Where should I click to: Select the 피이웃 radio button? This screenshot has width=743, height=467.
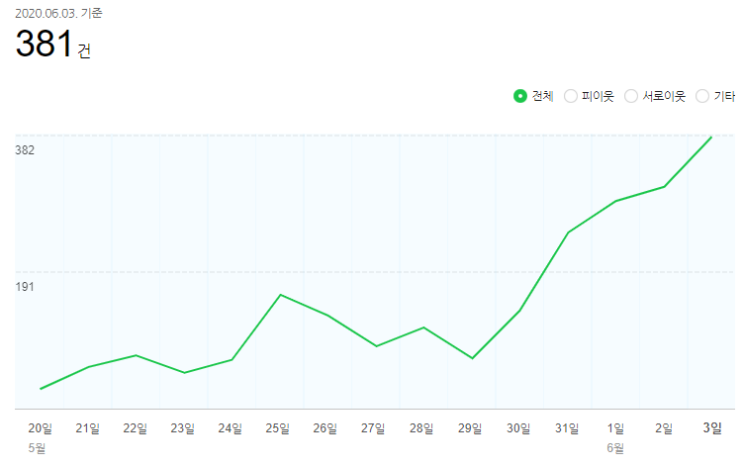pyautogui.click(x=571, y=96)
